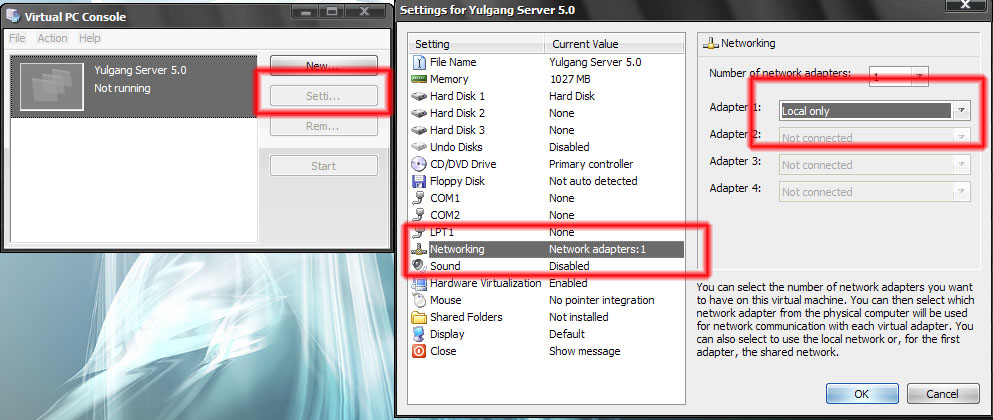The width and height of the screenshot is (993, 420).
Task: Click Cancel in the settings dialog
Action: [942, 393]
